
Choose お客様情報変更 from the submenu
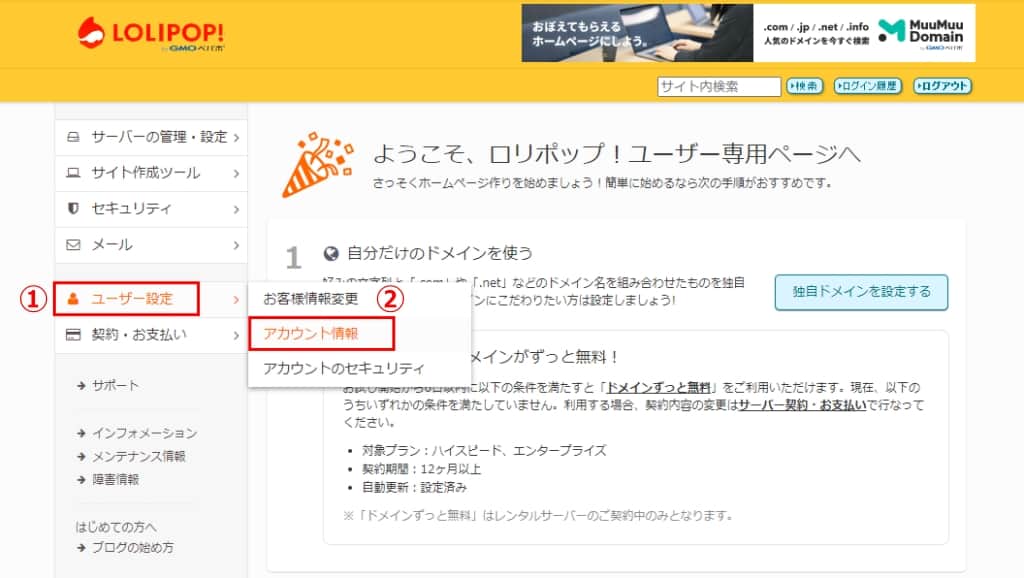(311, 299)
